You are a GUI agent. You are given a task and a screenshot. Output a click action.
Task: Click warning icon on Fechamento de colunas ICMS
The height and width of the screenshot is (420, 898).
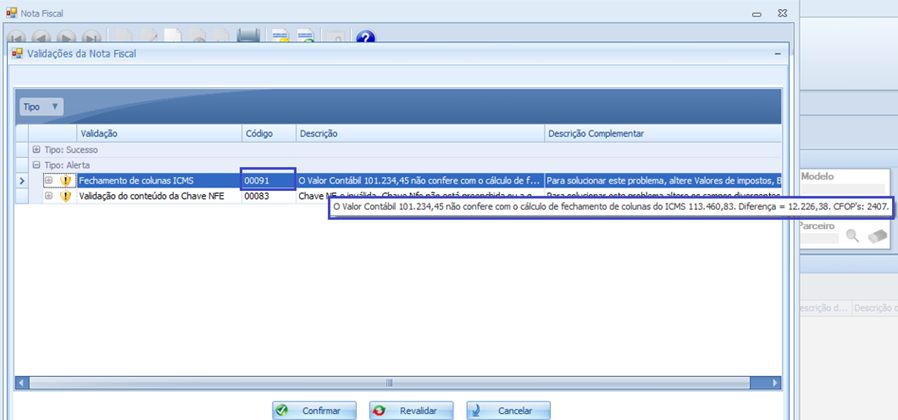pyautogui.click(x=66, y=180)
